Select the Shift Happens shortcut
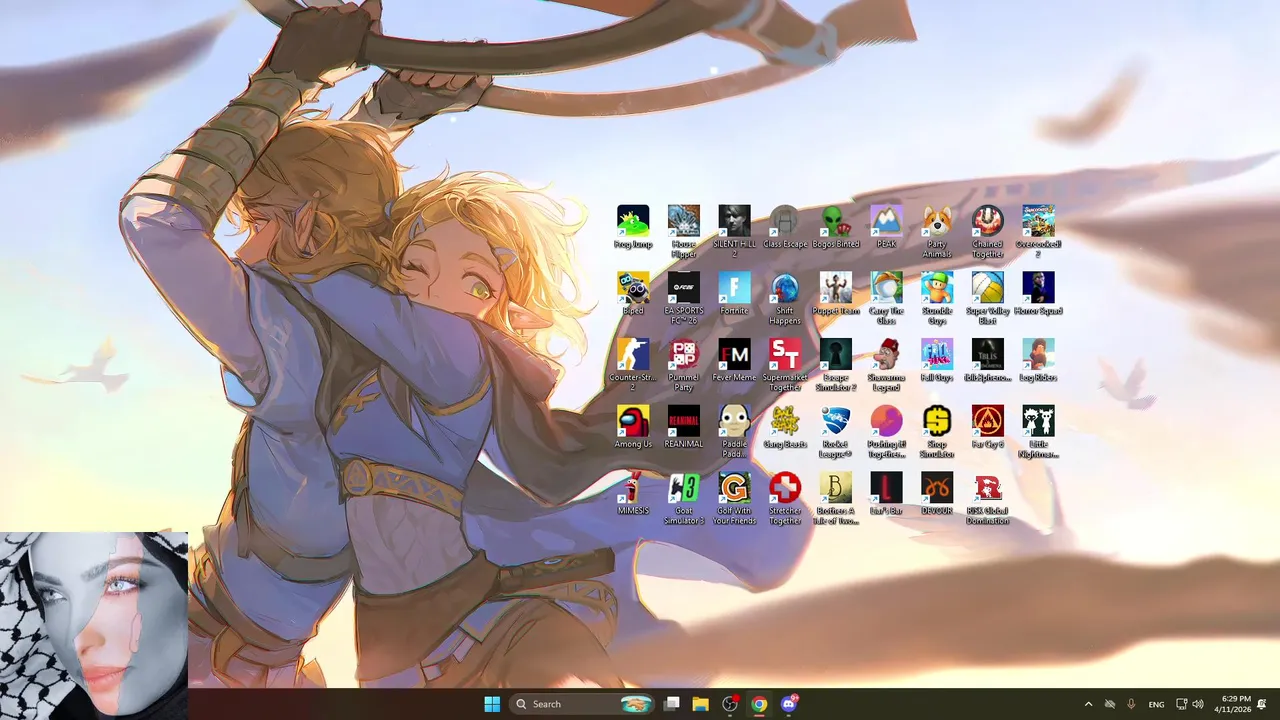1280x720 pixels. pos(785,298)
